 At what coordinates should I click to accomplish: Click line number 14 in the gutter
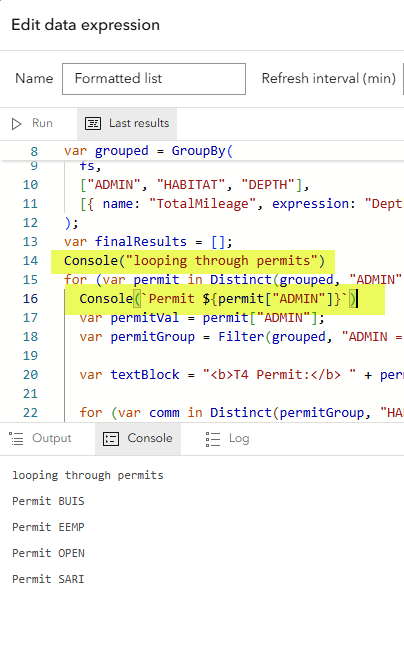point(30,261)
